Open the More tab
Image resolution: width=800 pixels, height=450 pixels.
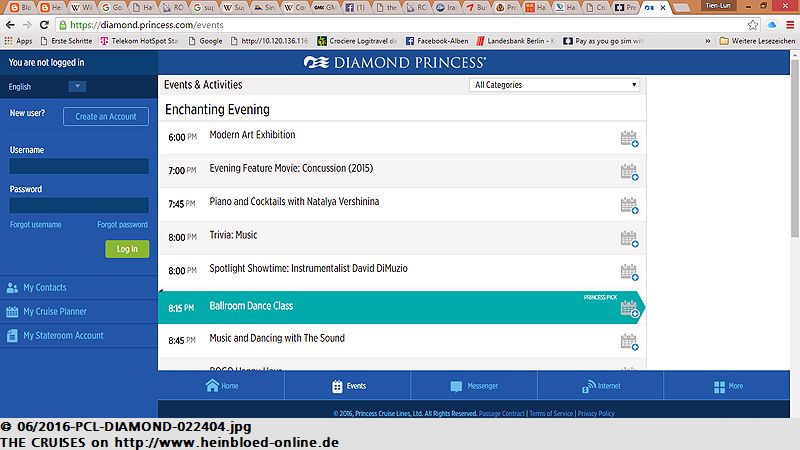pyautogui.click(x=727, y=386)
